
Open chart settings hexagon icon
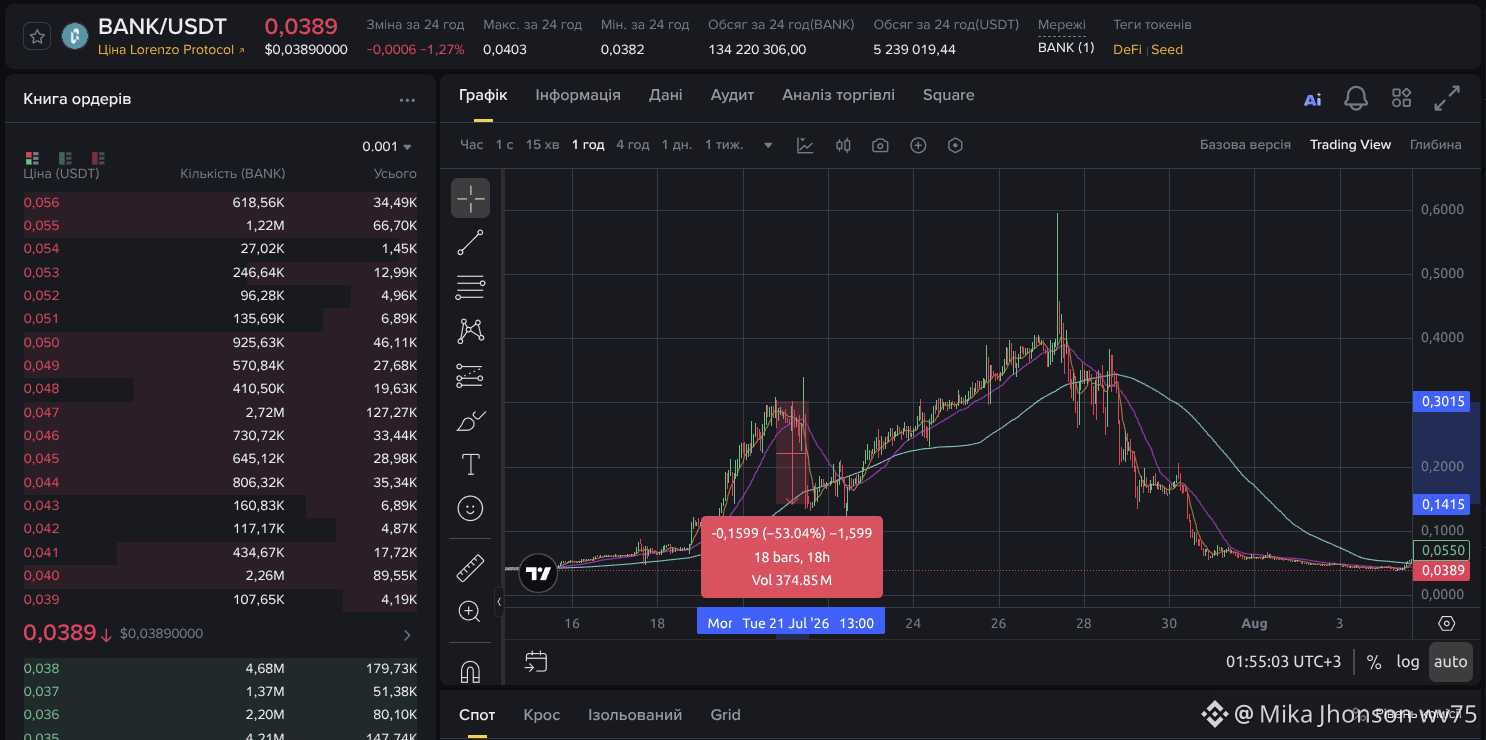pos(955,145)
